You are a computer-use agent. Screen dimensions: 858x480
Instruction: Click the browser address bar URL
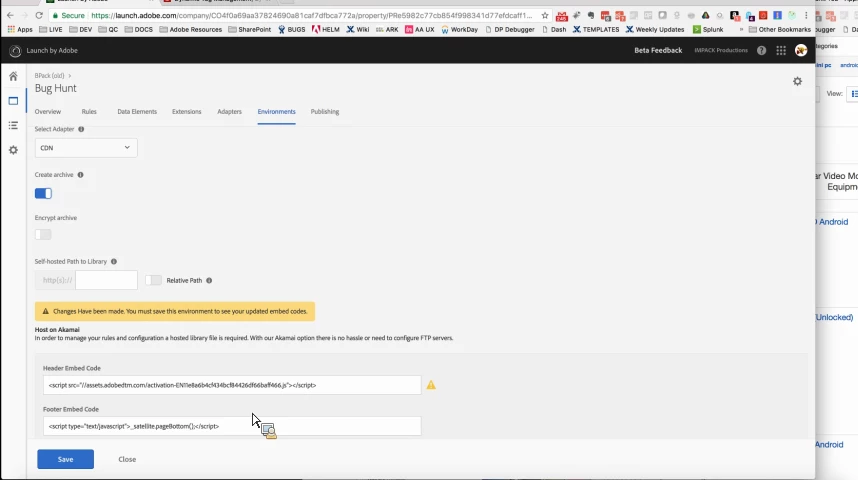pyautogui.click(x=311, y=15)
